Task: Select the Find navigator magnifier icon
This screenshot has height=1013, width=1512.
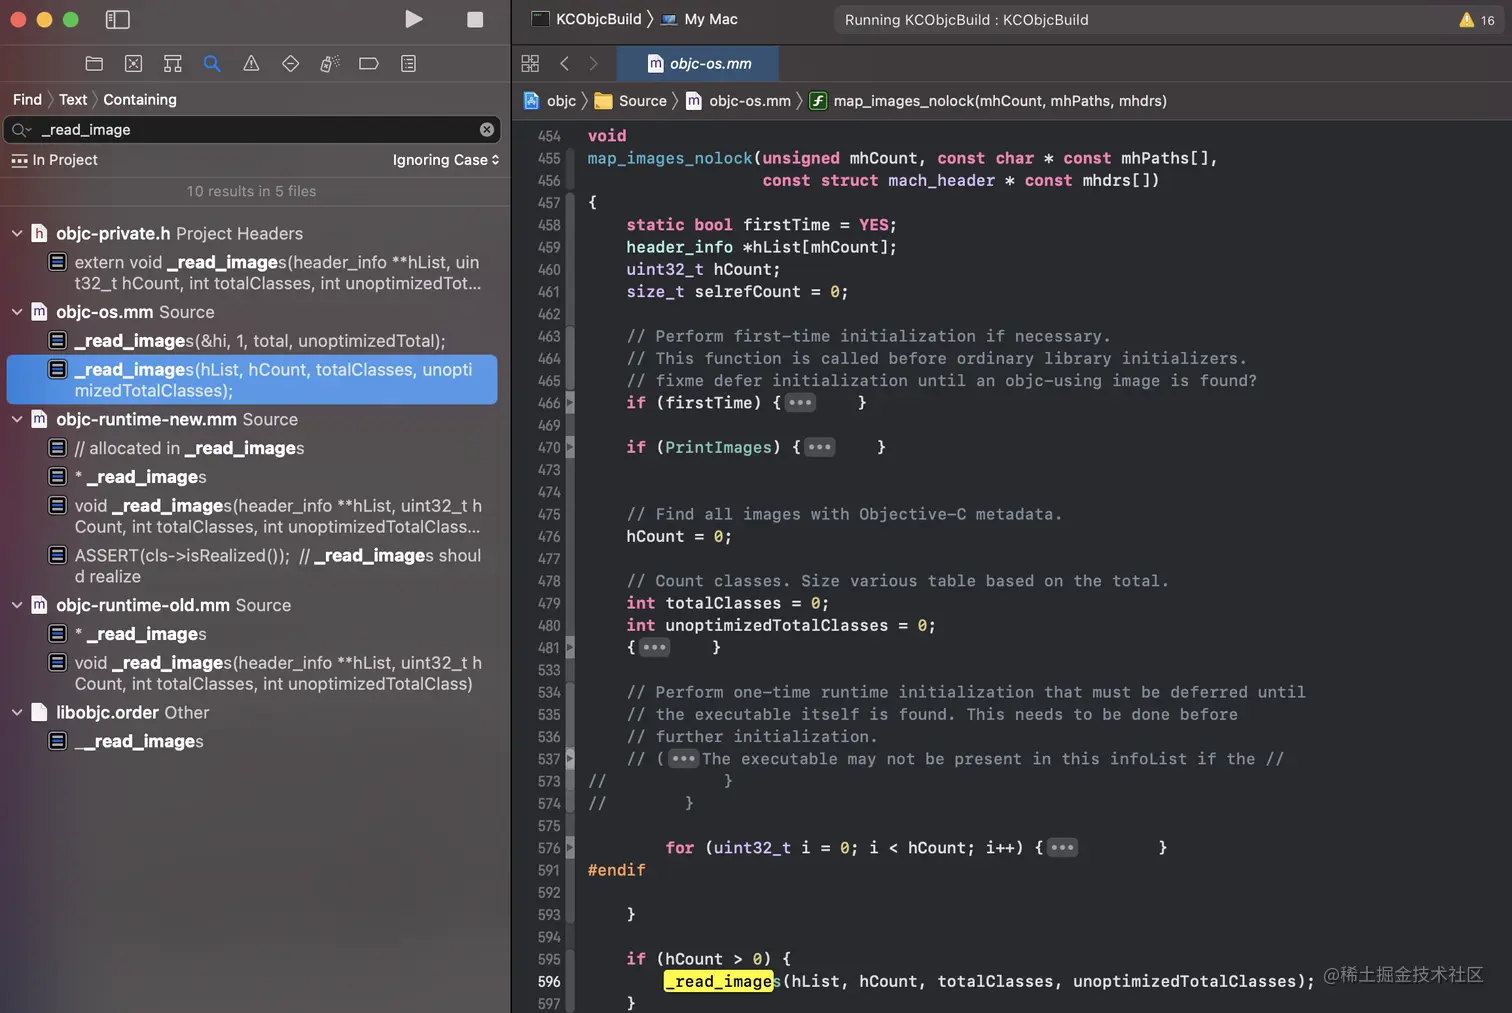Action: [212, 63]
